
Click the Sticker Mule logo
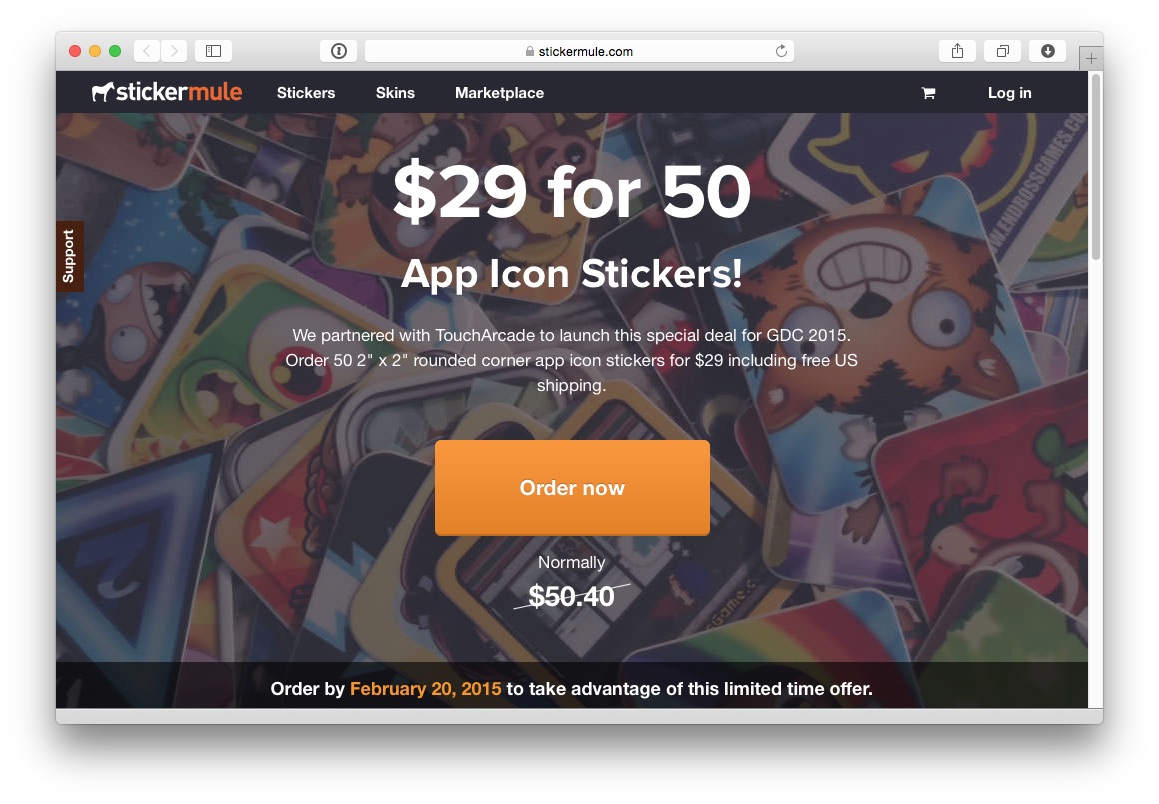167,92
